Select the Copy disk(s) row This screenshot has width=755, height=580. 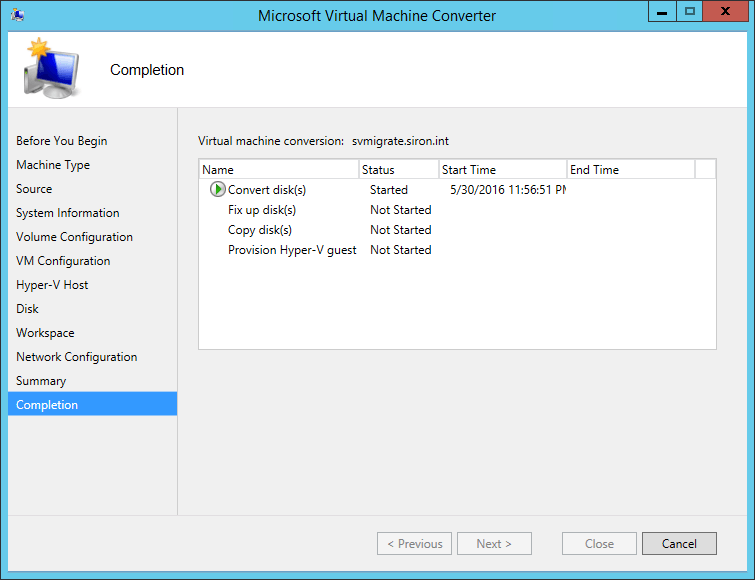click(x=457, y=230)
